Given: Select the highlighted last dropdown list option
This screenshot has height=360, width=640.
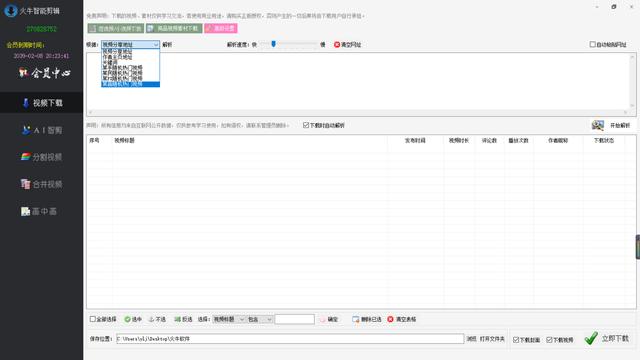Looking at the screenshot, I should point(130,84).
